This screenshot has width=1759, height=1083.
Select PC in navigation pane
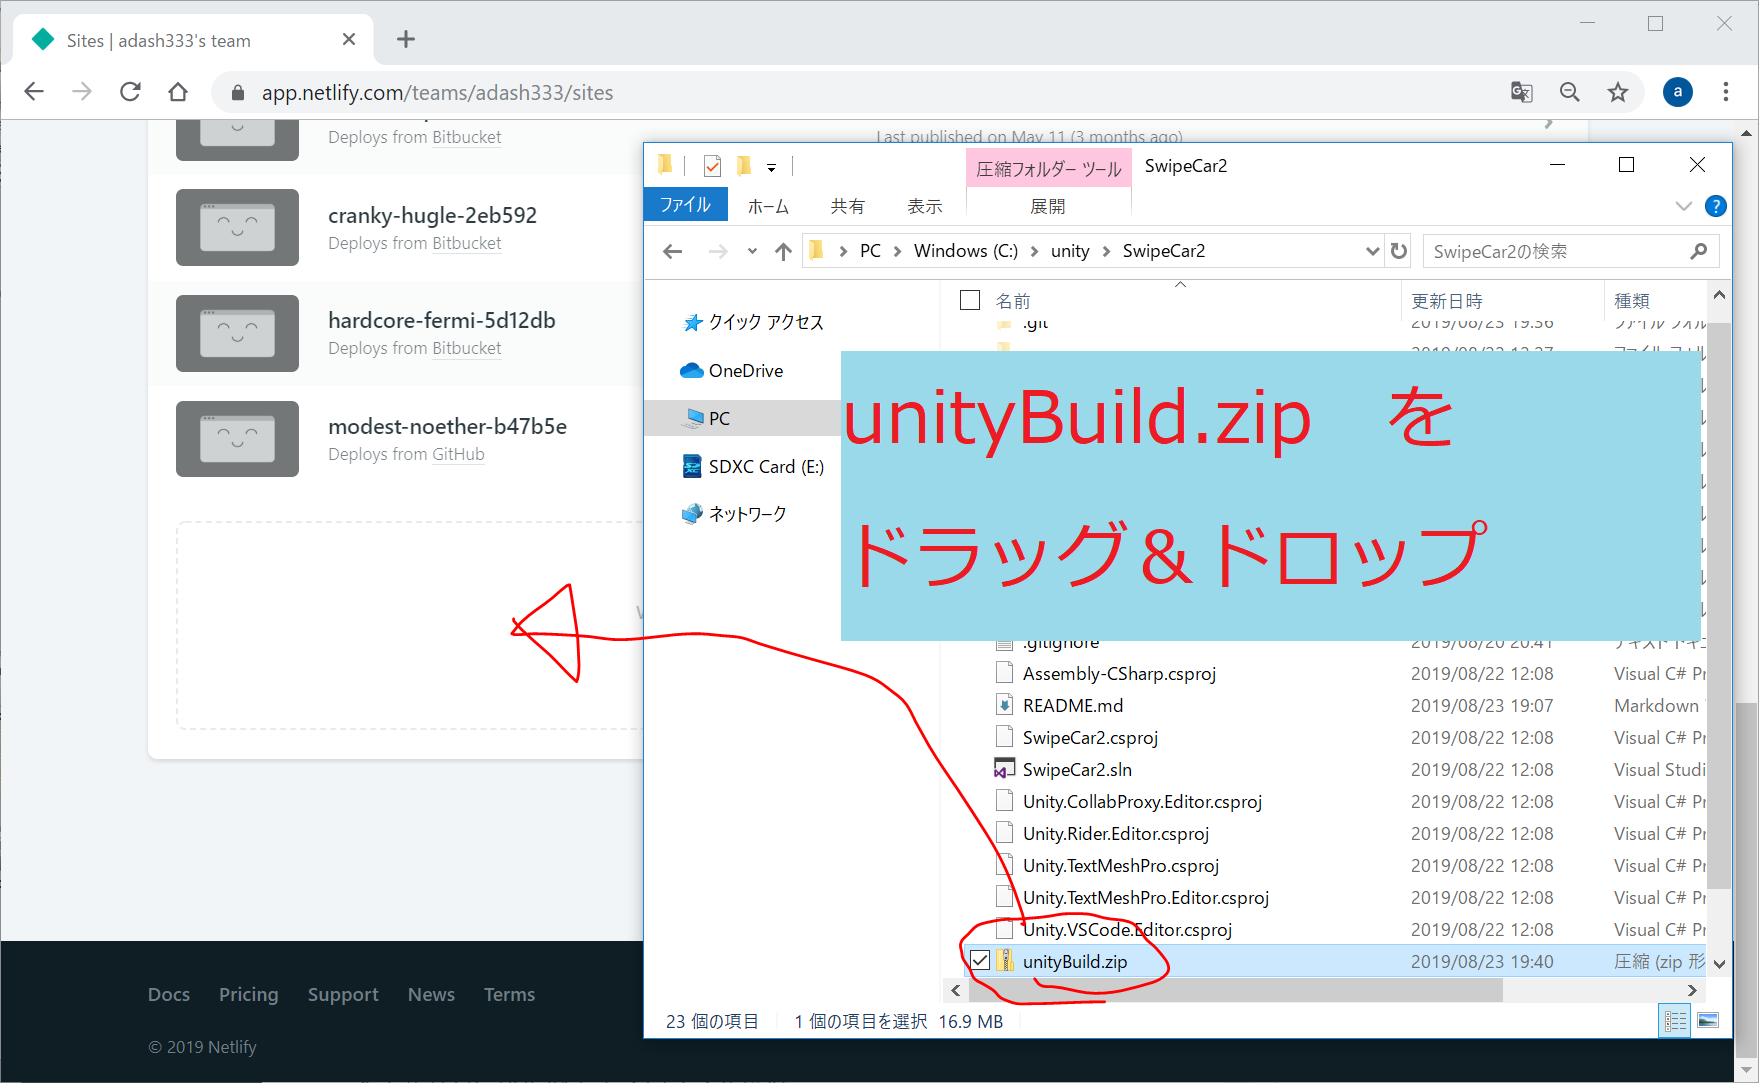[x=742, y=418]
